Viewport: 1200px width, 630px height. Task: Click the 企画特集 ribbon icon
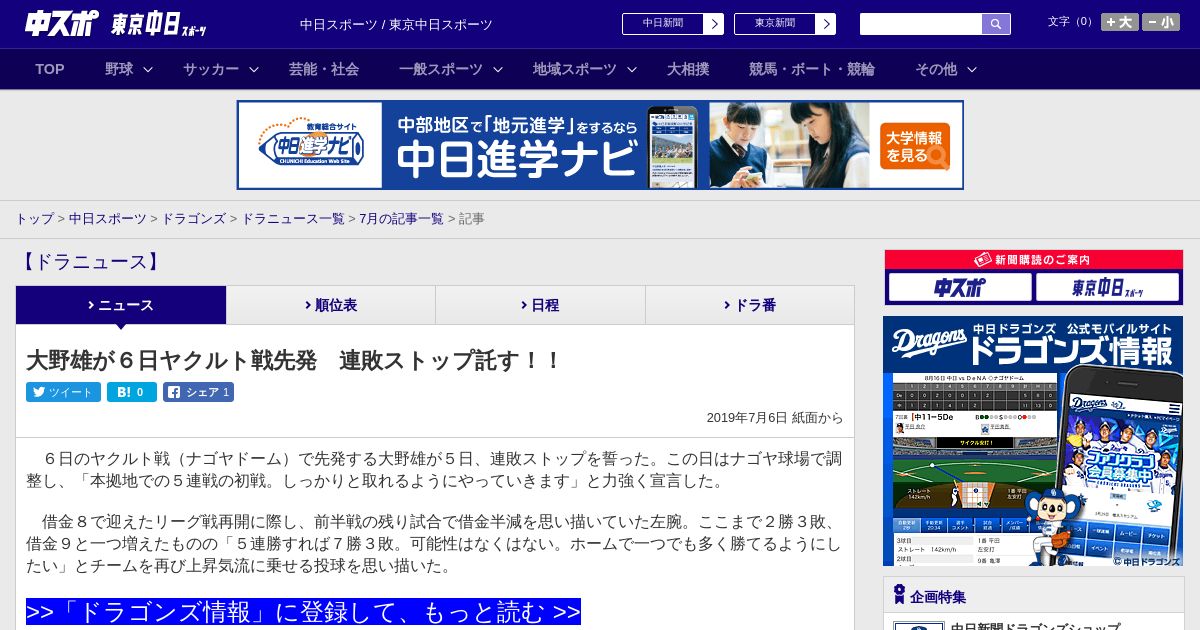tap(899, 595)
